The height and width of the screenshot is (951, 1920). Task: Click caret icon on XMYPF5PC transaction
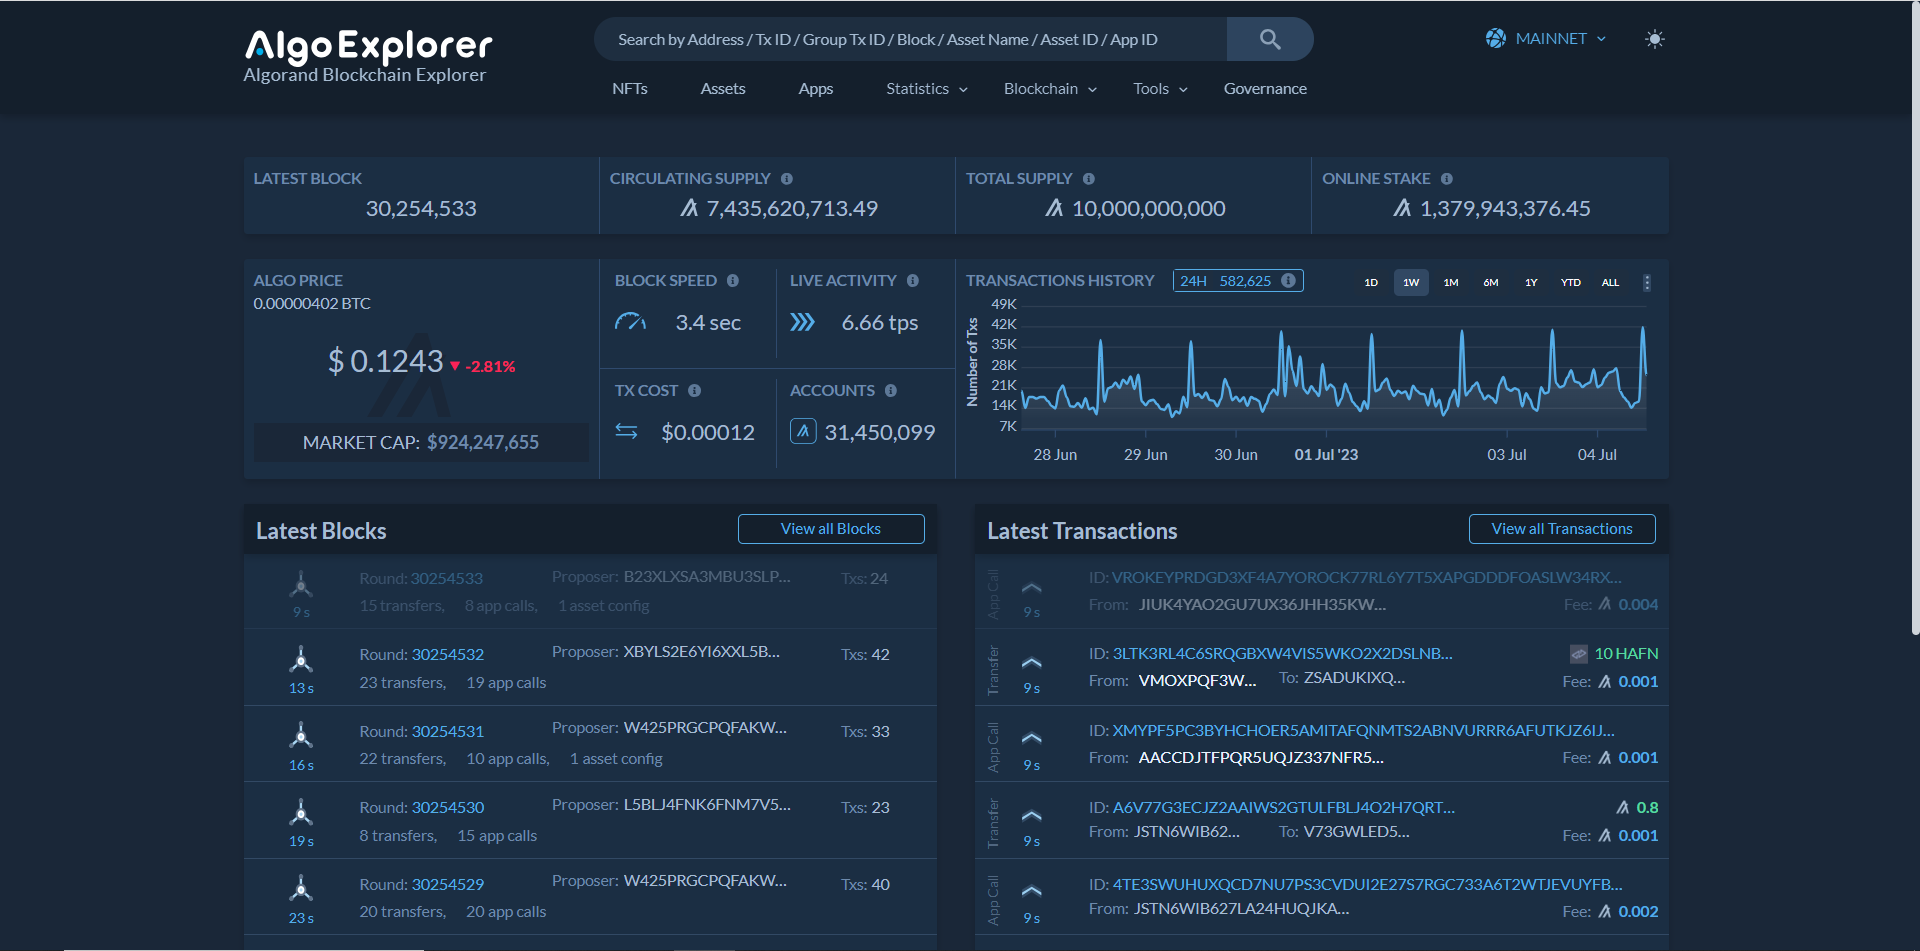click(x=1032, y=738)
